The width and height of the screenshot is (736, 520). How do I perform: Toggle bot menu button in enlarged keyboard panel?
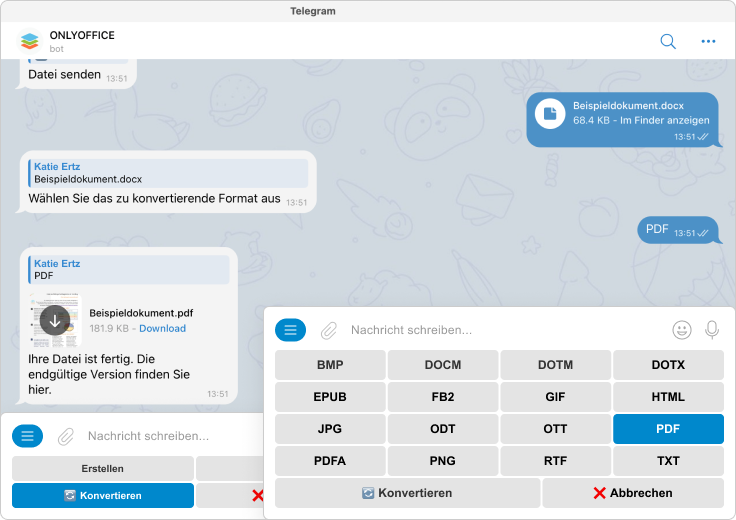[x=290, y=330]
